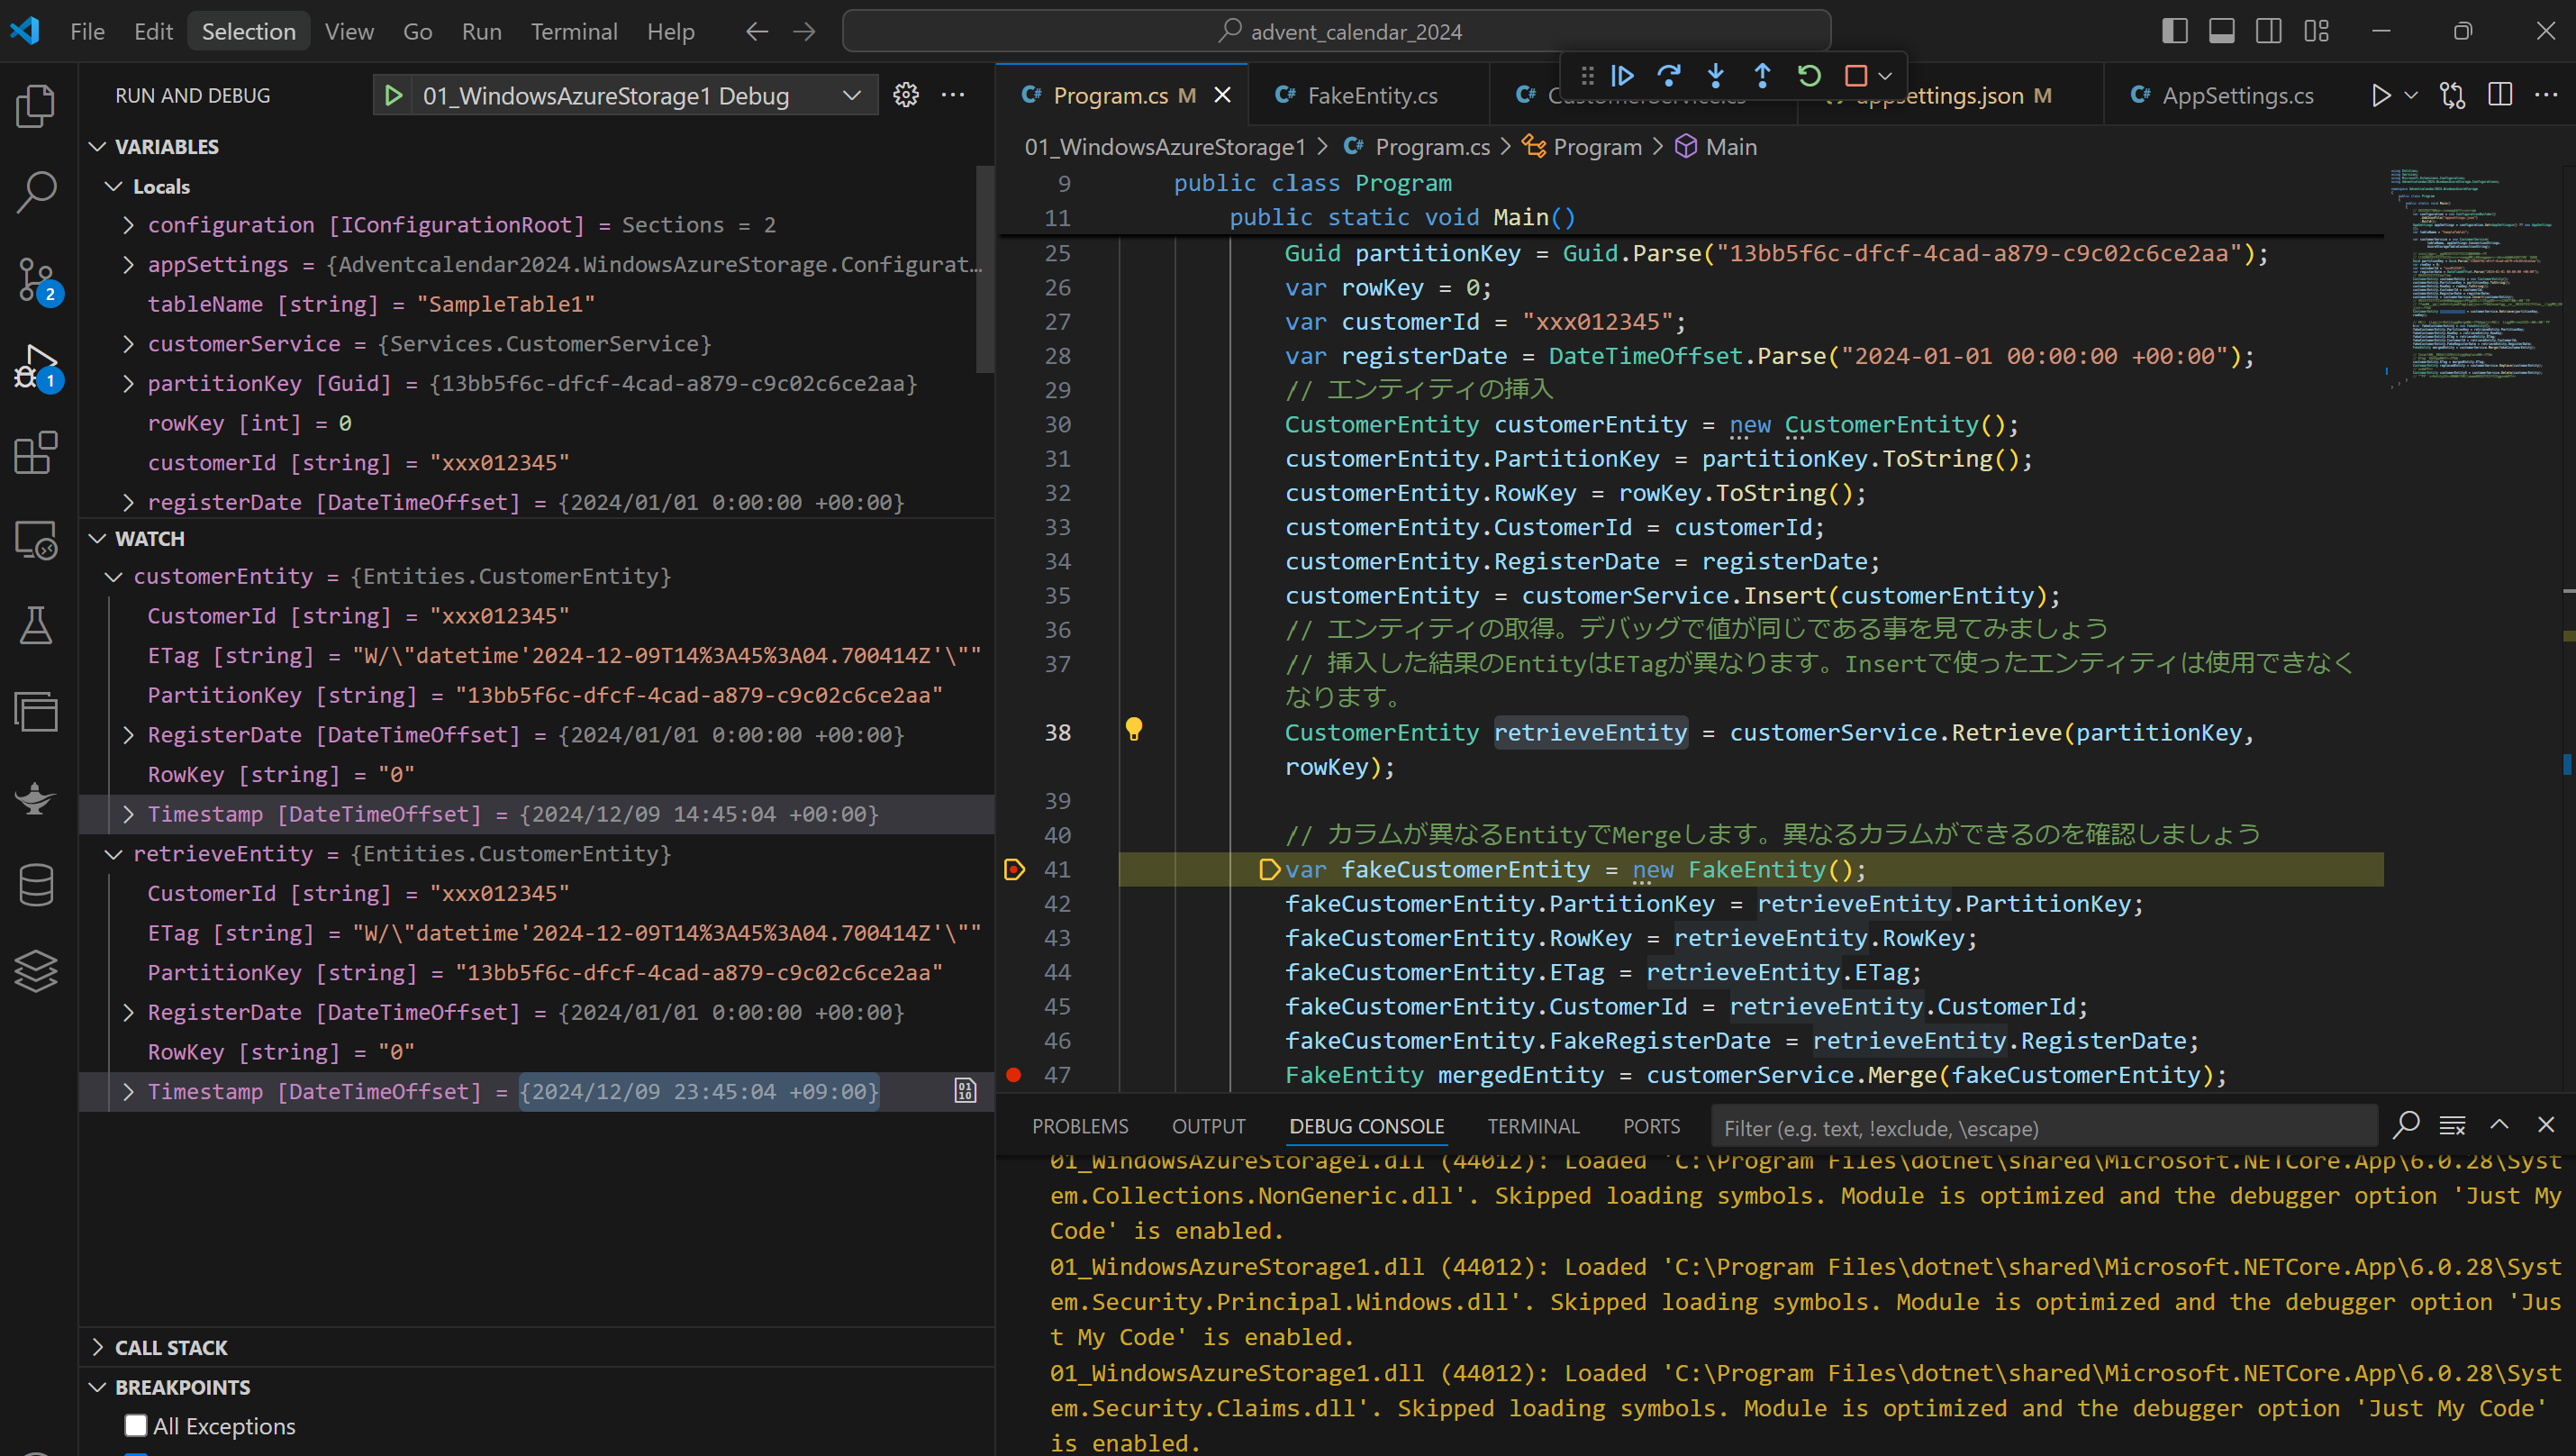Collapse the retrieveEntity watch expression
The width and height of the screenshot is (2576, 1456).
click(114, 854)
